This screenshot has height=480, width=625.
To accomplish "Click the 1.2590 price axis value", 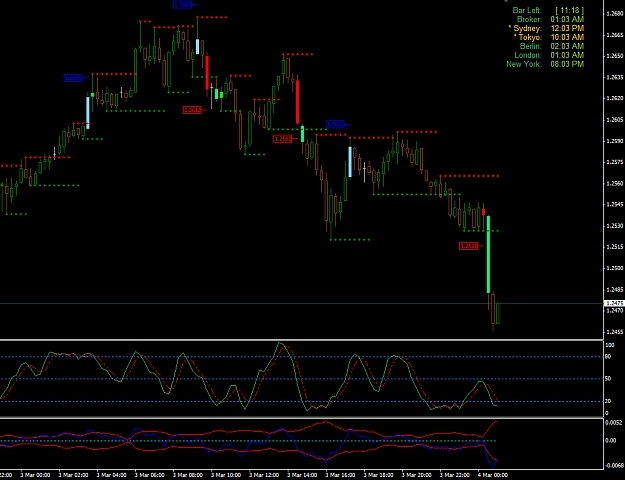I will 614,141.
